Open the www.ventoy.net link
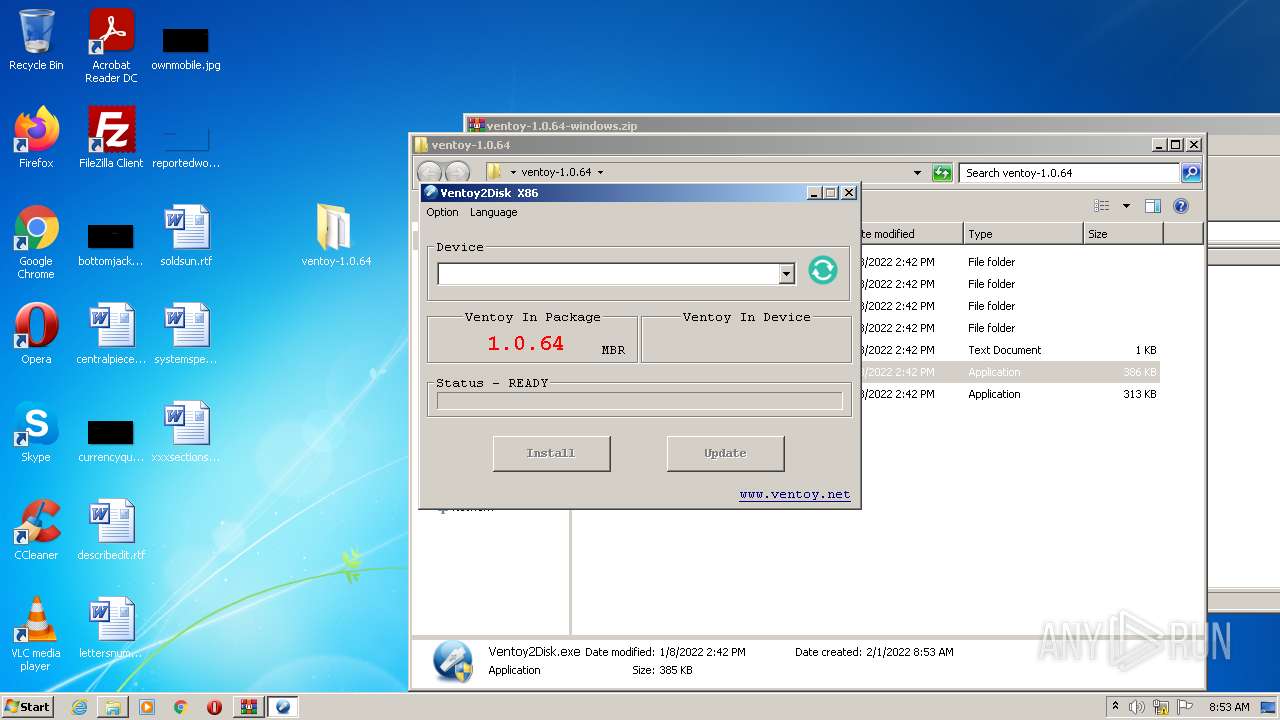This screenshot has width=1280, height=720. click(x=795, y=494)
